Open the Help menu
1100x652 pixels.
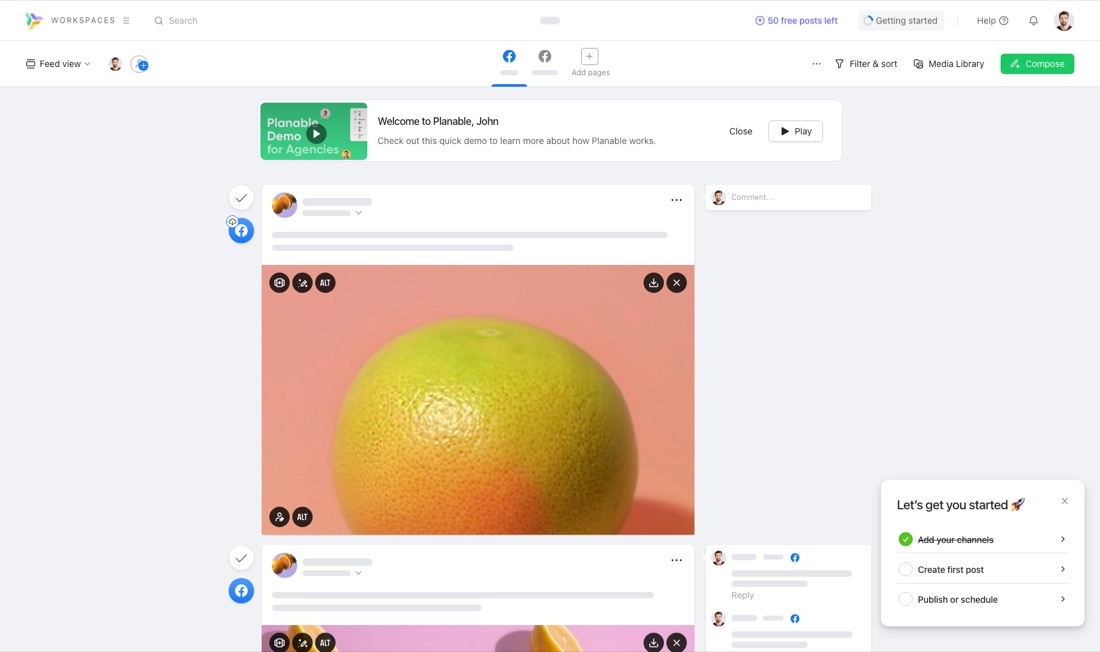[993, 20]
